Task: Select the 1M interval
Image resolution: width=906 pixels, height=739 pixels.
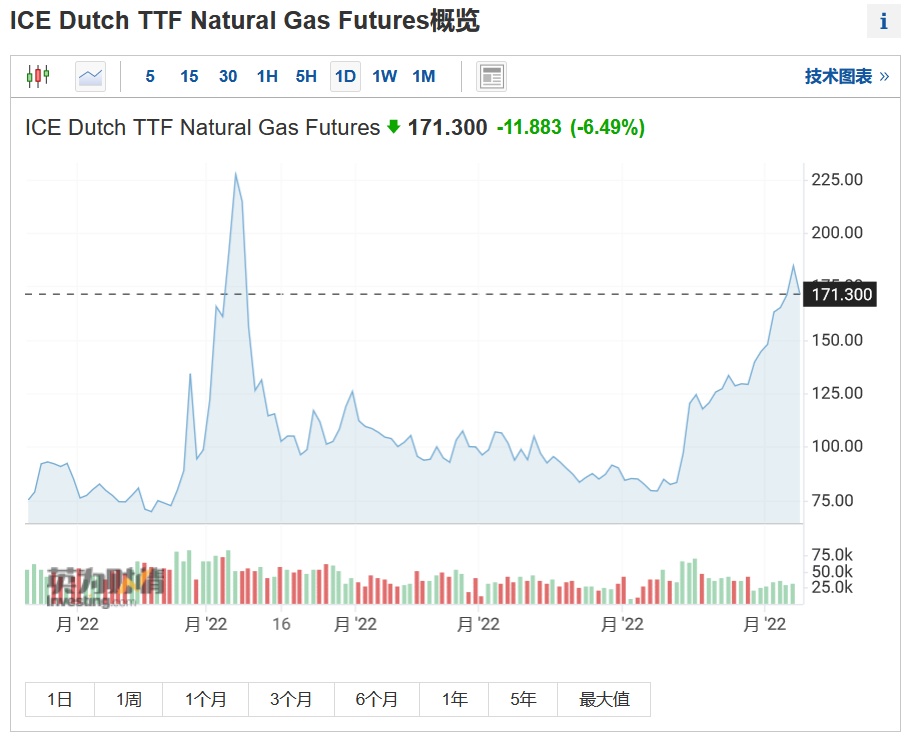Action: 423,76
